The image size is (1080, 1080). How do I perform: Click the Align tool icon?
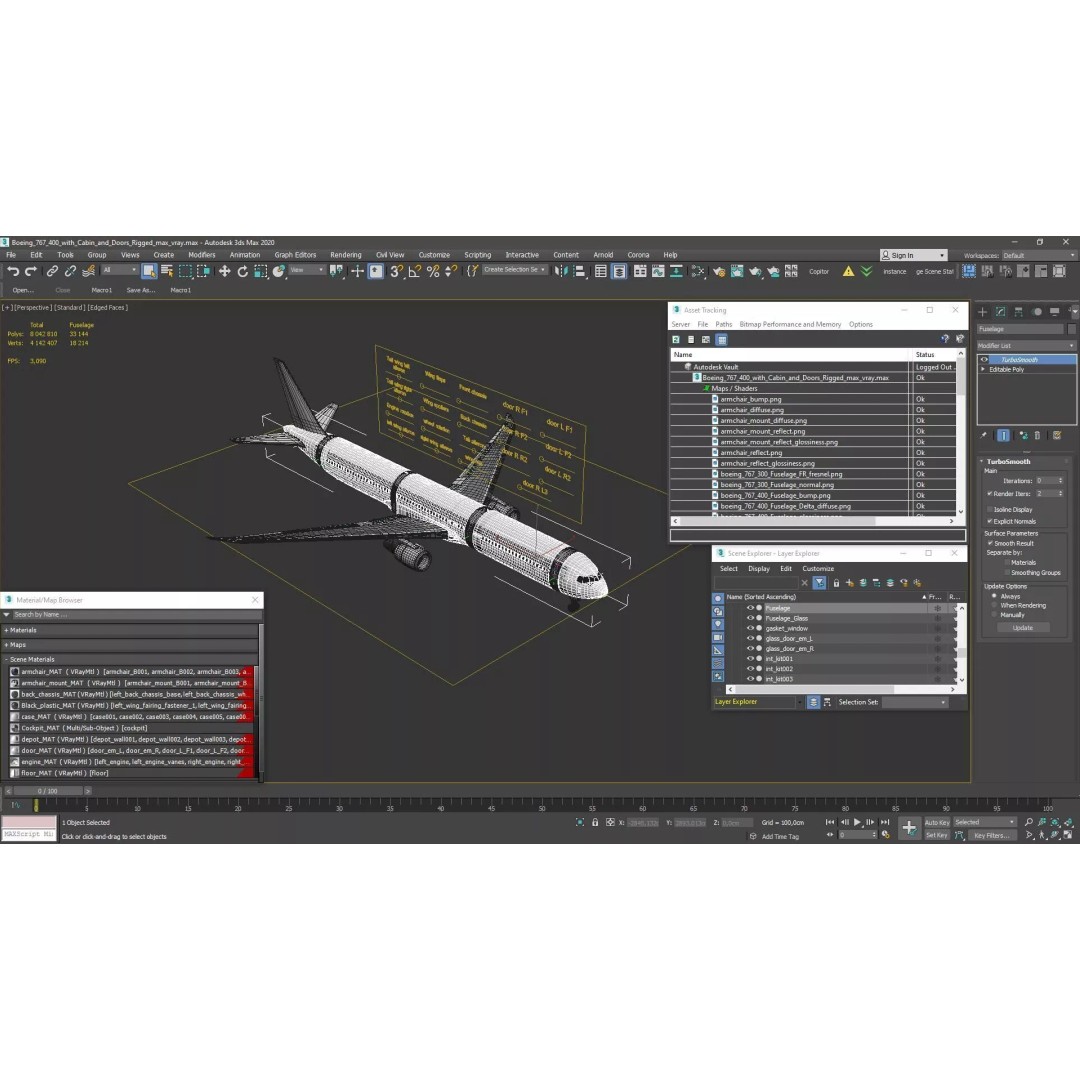pyautogui.click(x=579, y=271)
